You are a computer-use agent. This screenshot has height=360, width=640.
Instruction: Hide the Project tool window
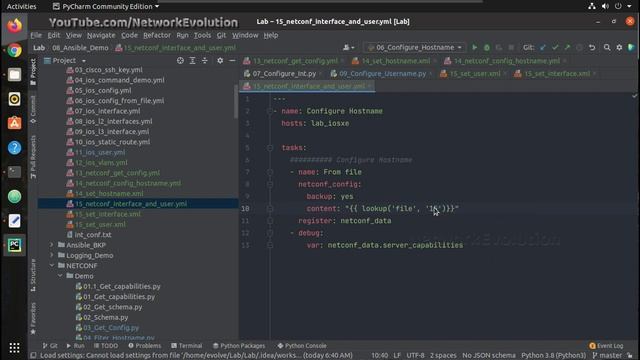pyautogui.click(x=232, y=60)
